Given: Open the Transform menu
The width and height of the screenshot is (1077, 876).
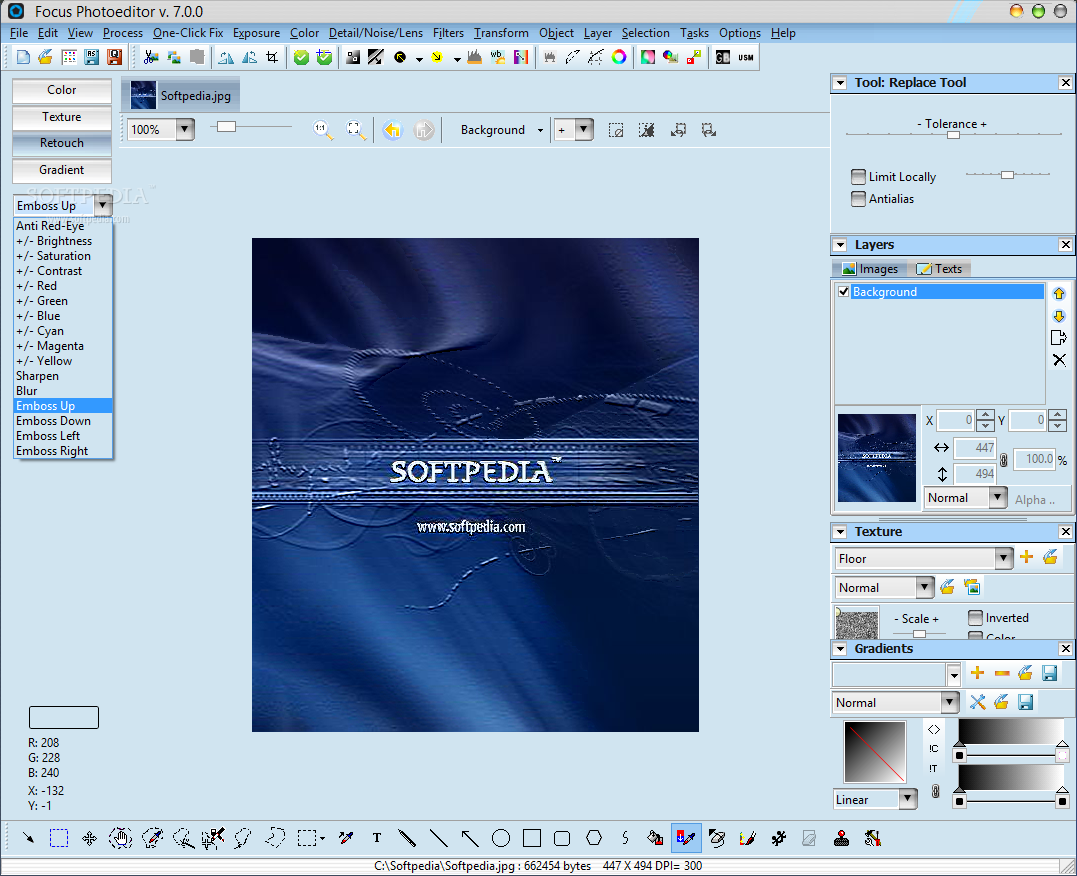Looking at the screenshot, I should pos(501,33).
